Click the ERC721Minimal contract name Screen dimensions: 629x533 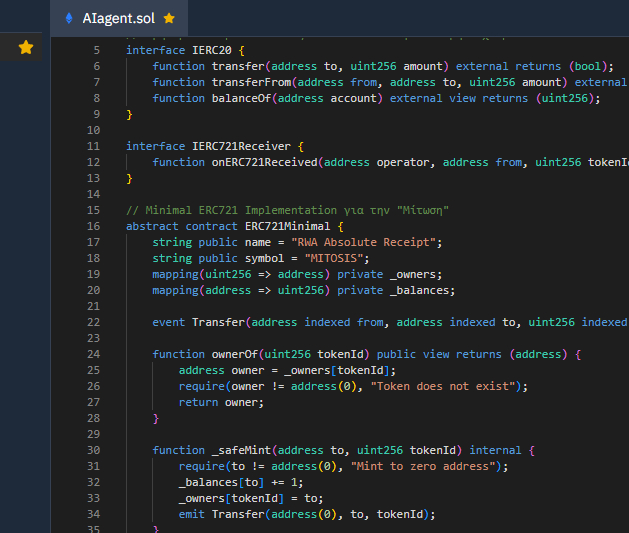tap(288, 226)
